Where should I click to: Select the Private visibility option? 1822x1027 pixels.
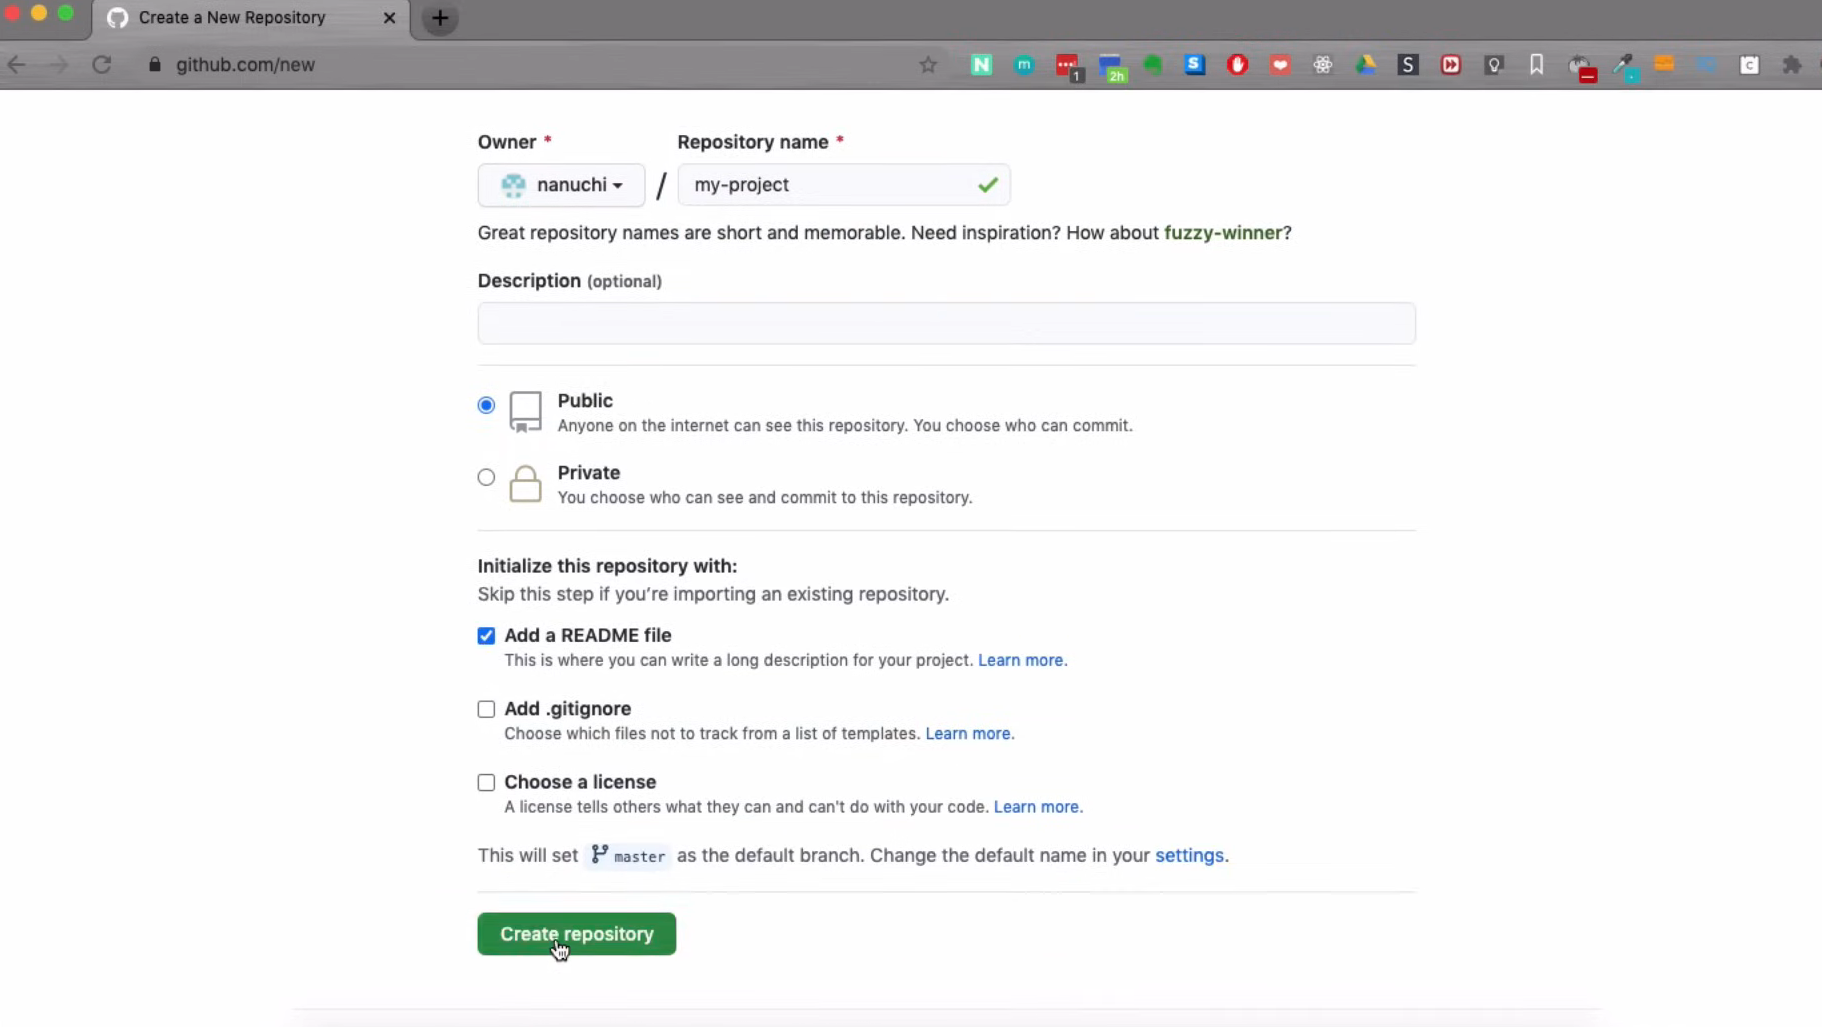coord(486,477)
